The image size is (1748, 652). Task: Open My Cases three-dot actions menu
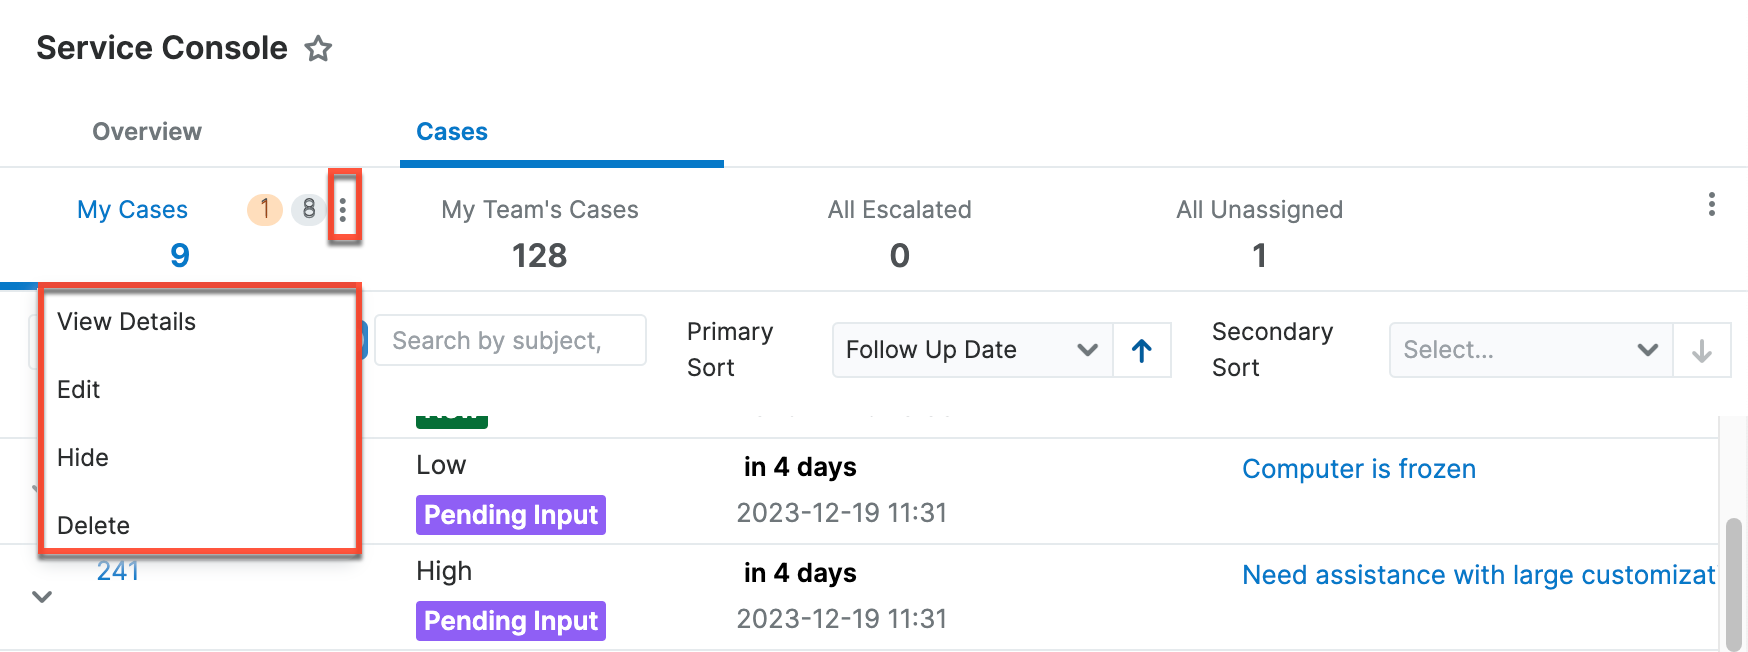click(x=343, y=210)
